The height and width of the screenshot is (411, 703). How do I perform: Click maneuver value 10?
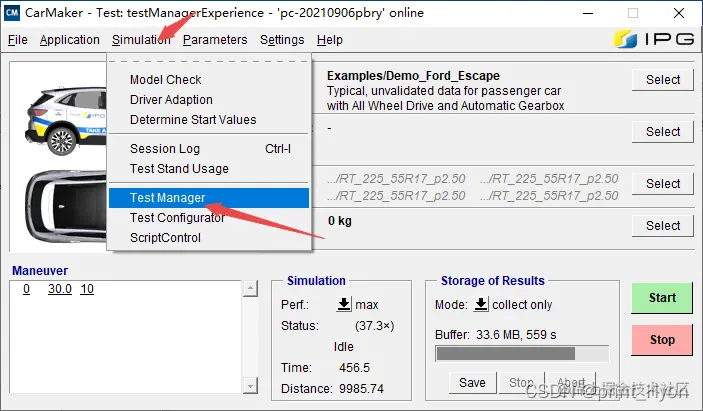pos(87,289)
